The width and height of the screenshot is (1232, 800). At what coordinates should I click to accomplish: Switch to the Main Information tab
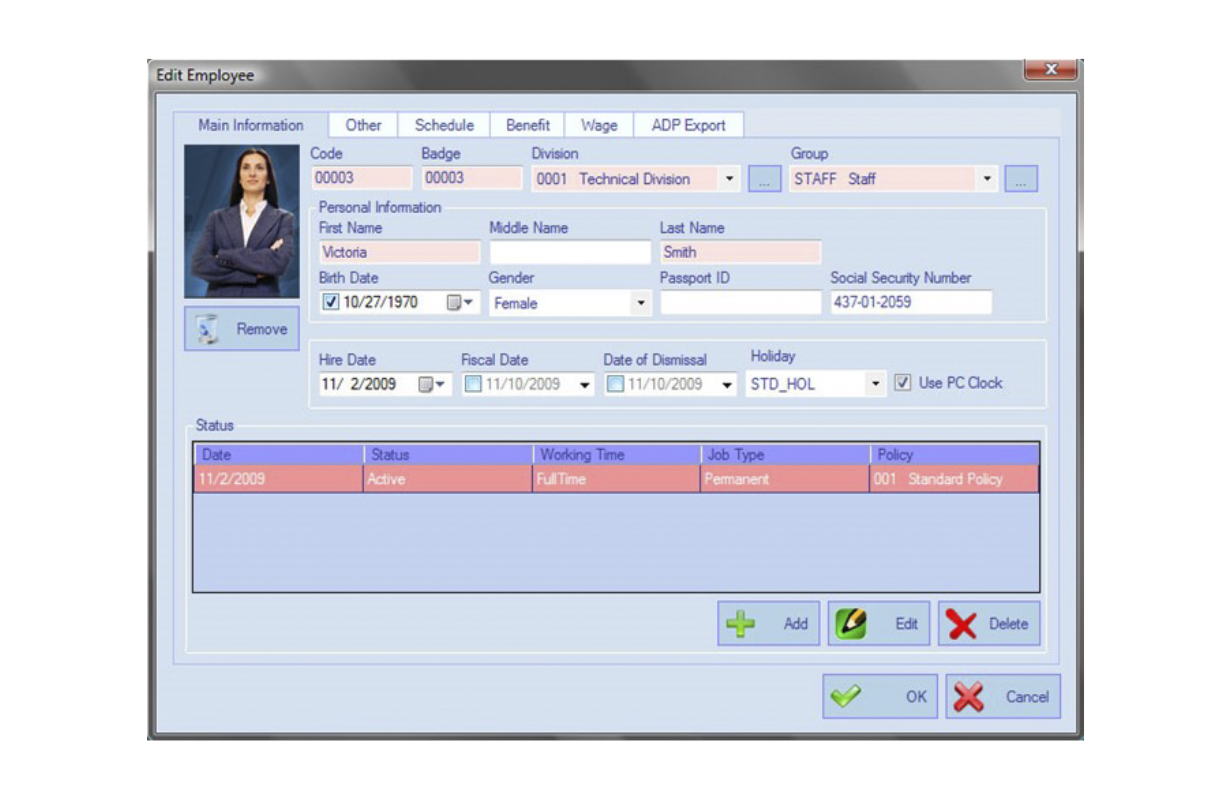[251, 125]
